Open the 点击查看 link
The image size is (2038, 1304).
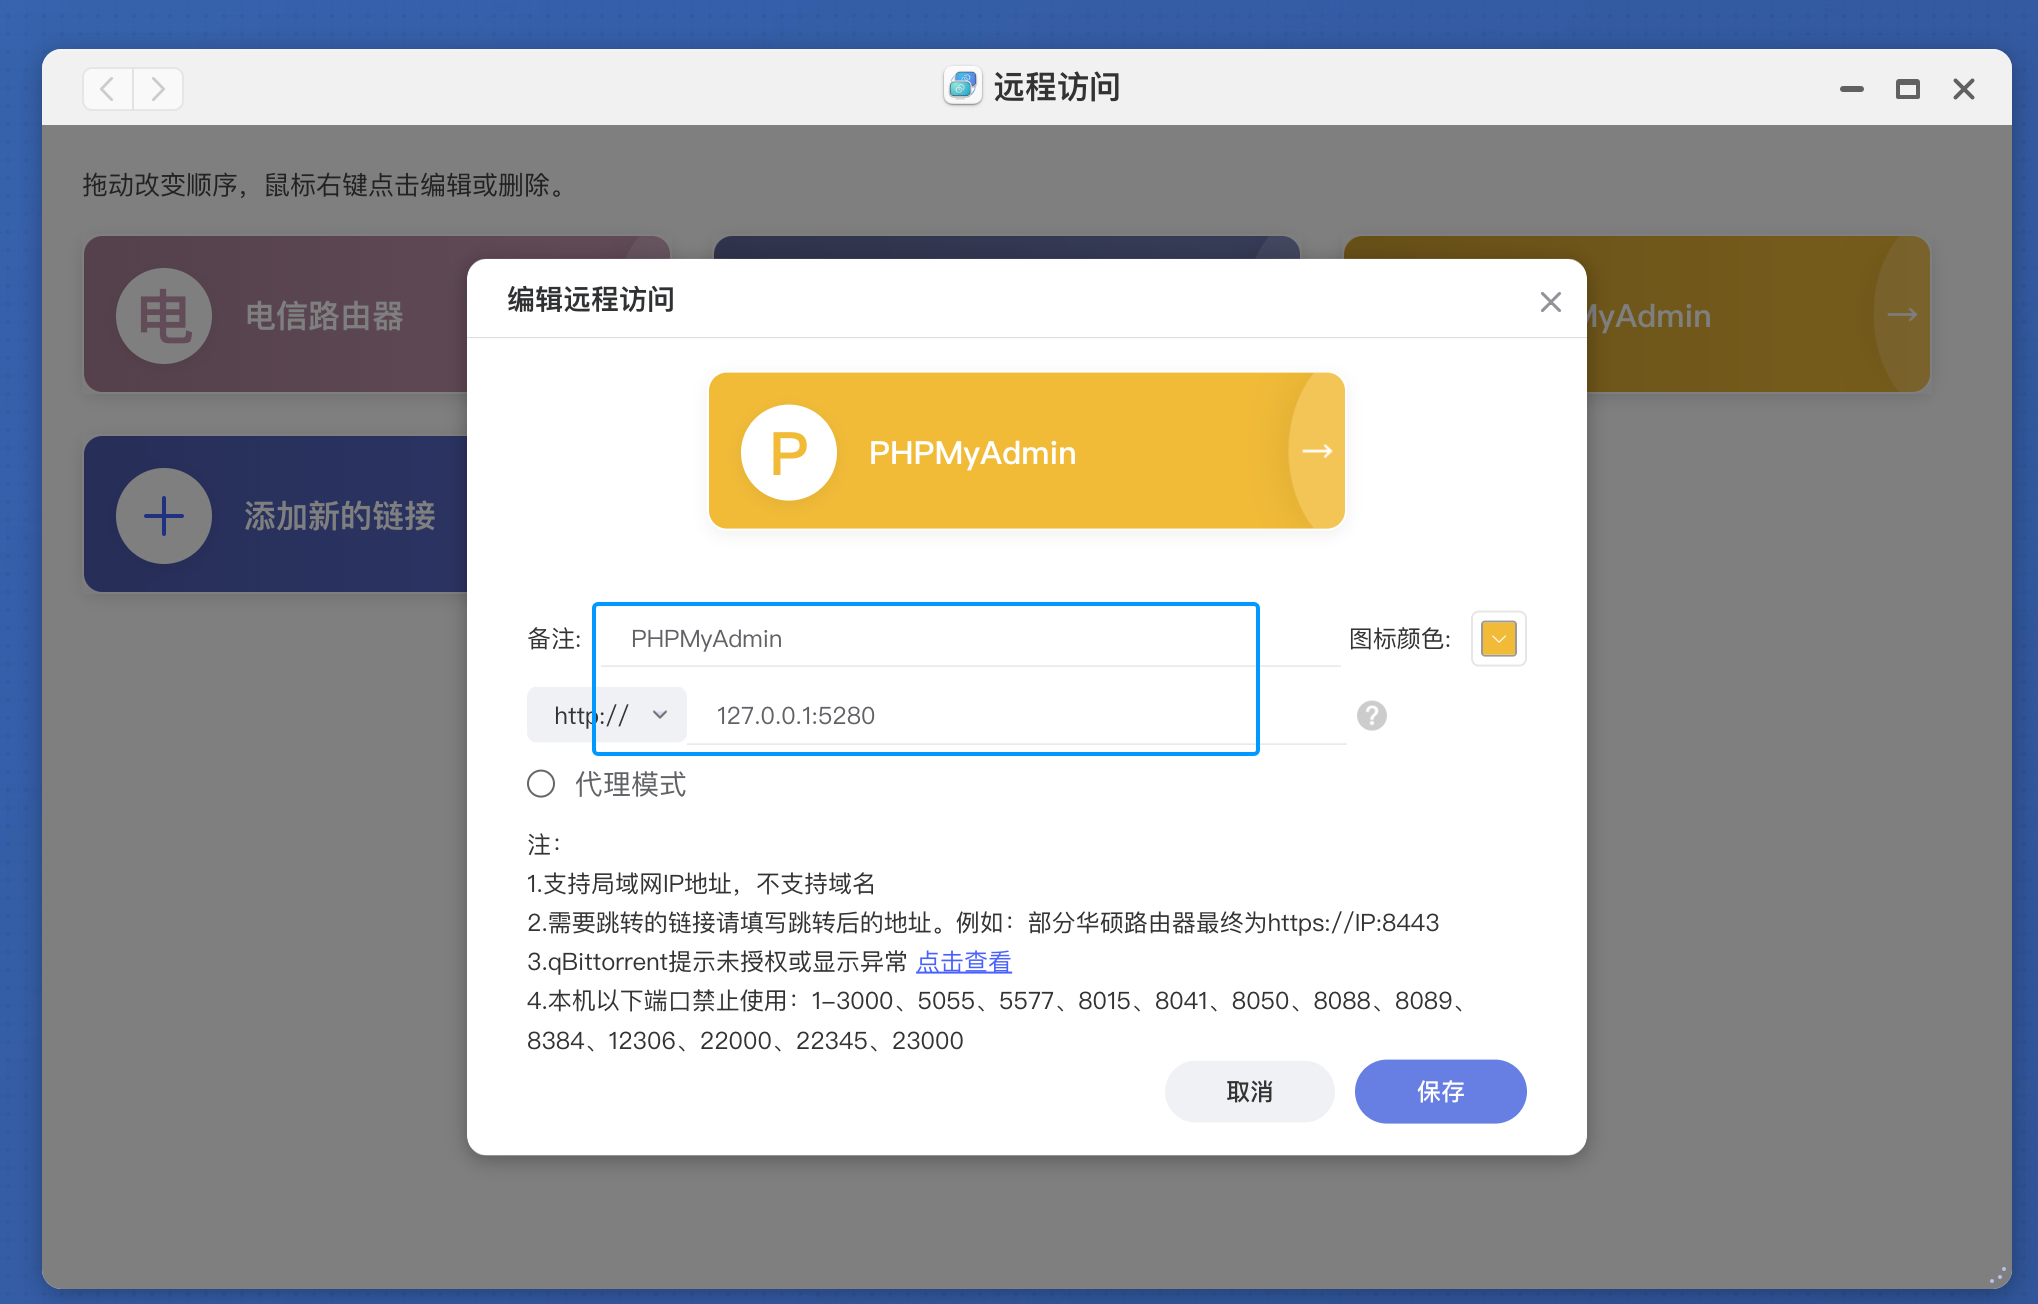click(964, 962)
